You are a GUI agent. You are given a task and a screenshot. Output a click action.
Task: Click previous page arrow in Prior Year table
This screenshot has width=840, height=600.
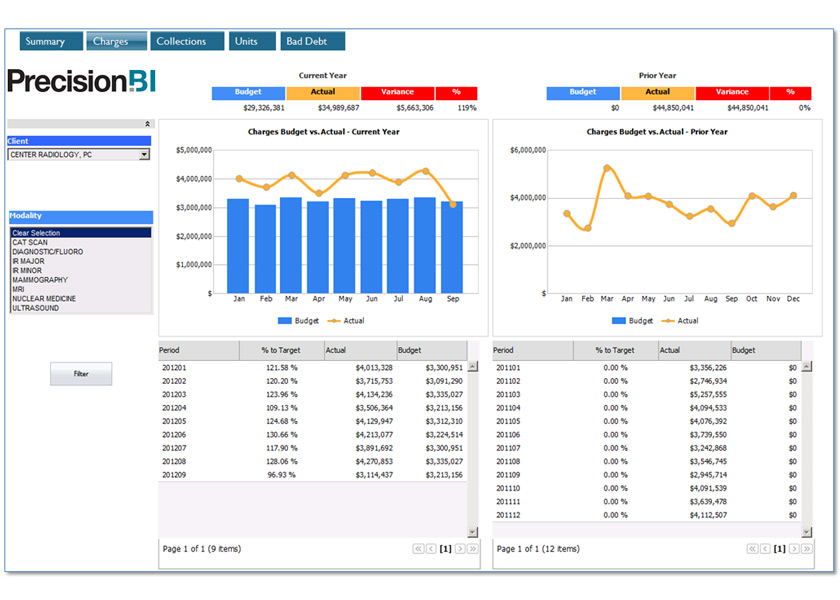pos(765,549)
